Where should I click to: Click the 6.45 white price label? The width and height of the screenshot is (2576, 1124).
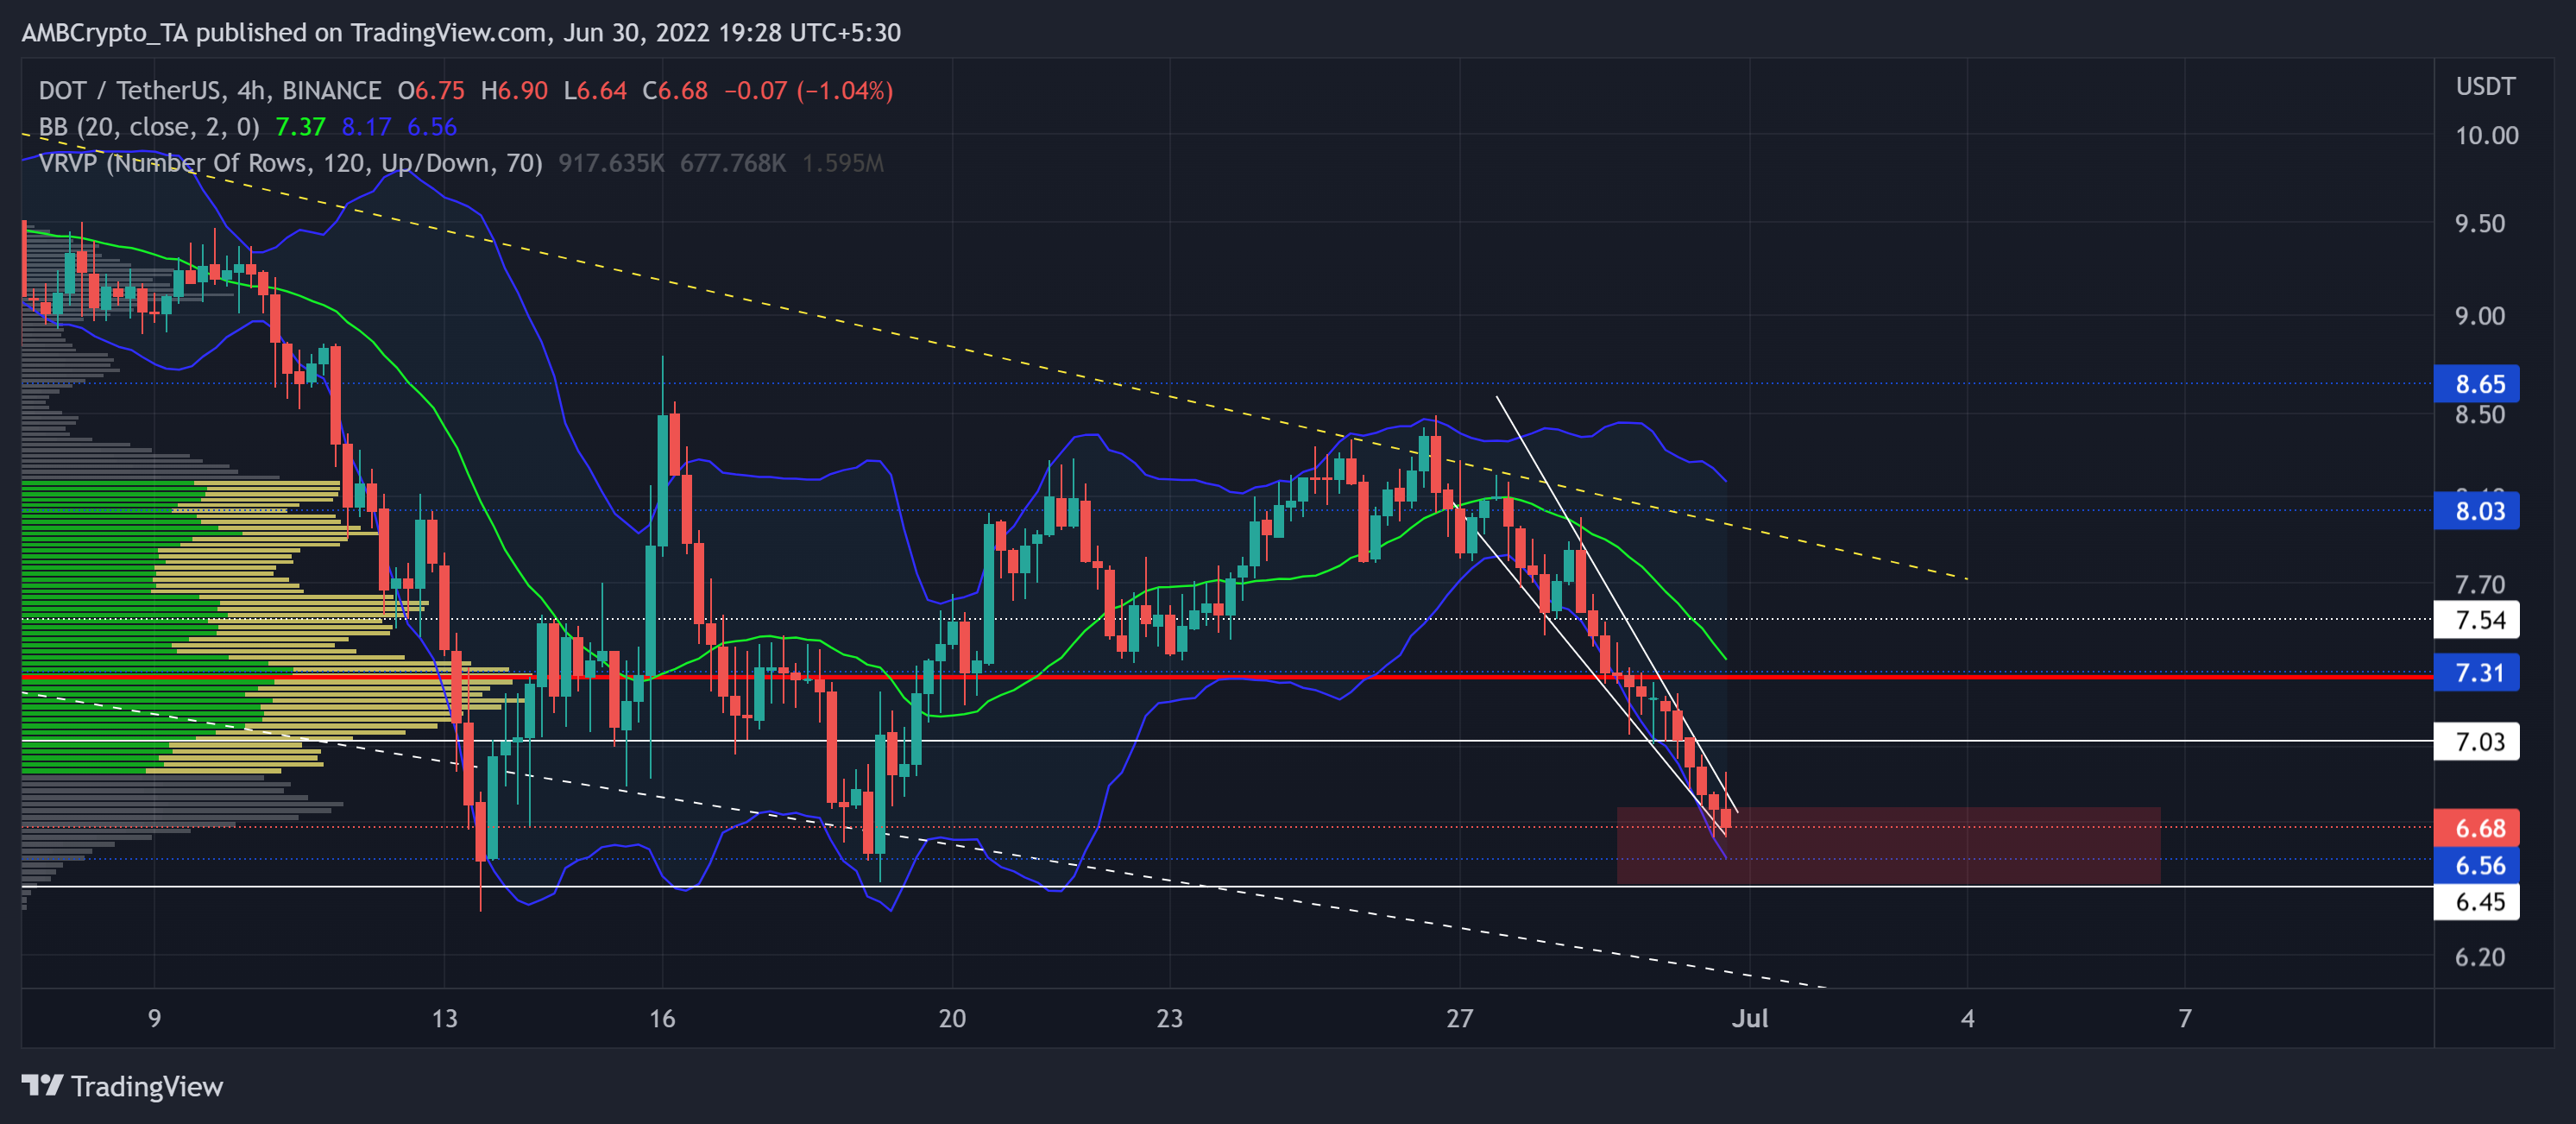click(2478, 902)
